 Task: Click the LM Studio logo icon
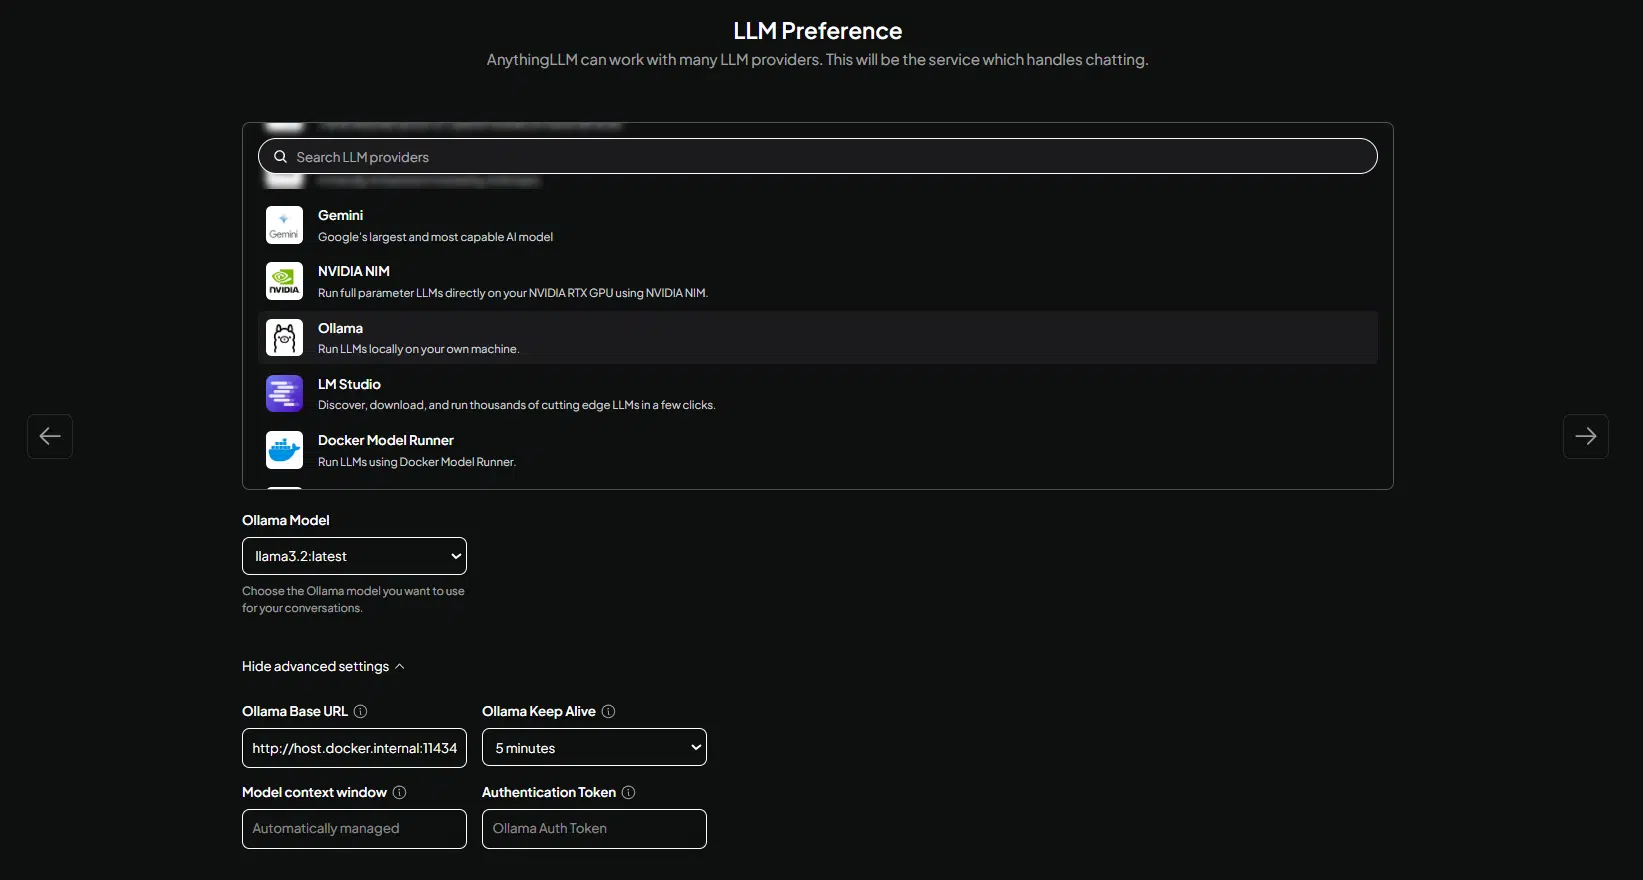[x=284, y=394]
